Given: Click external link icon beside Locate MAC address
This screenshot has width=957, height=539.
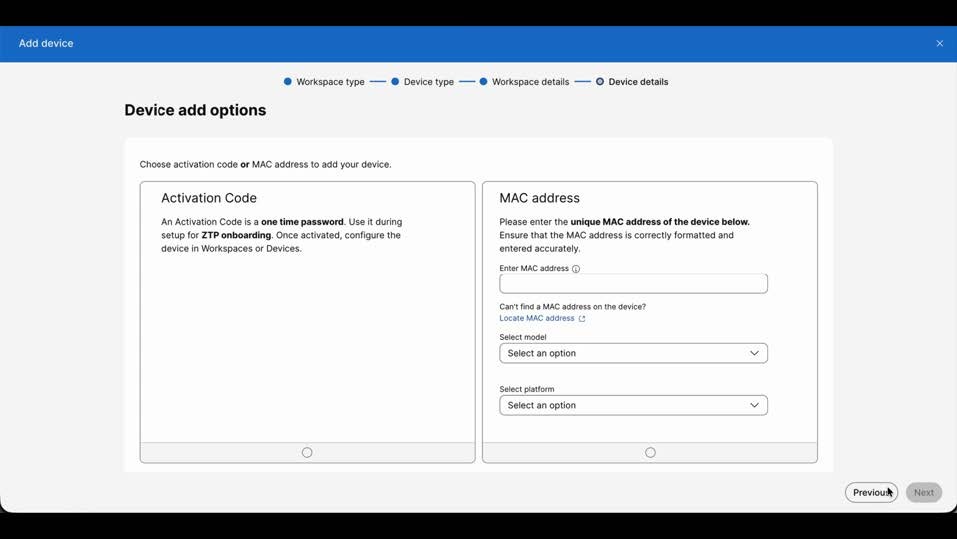Looking at the screenshot, I should [582, 319].
